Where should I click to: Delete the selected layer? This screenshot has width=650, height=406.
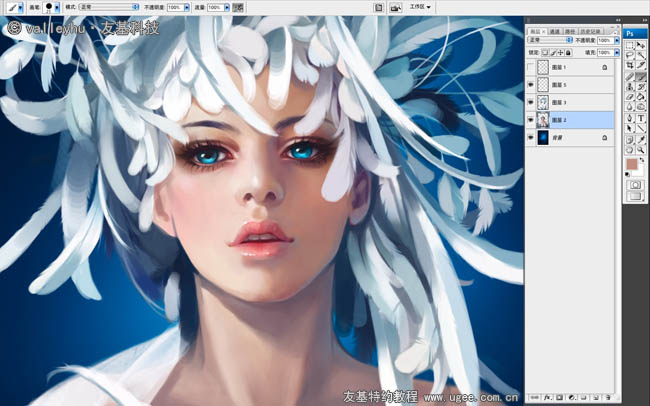coord(608,398)
